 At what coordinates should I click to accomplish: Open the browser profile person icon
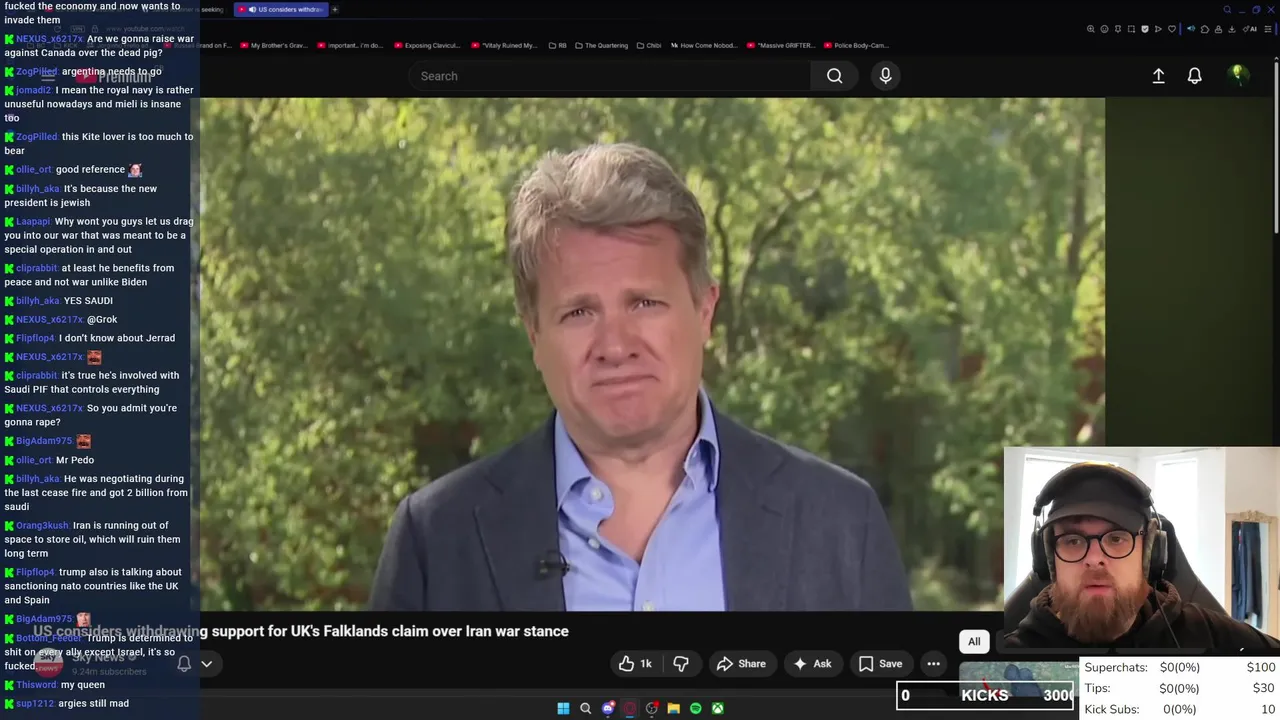pos(1218,29)
